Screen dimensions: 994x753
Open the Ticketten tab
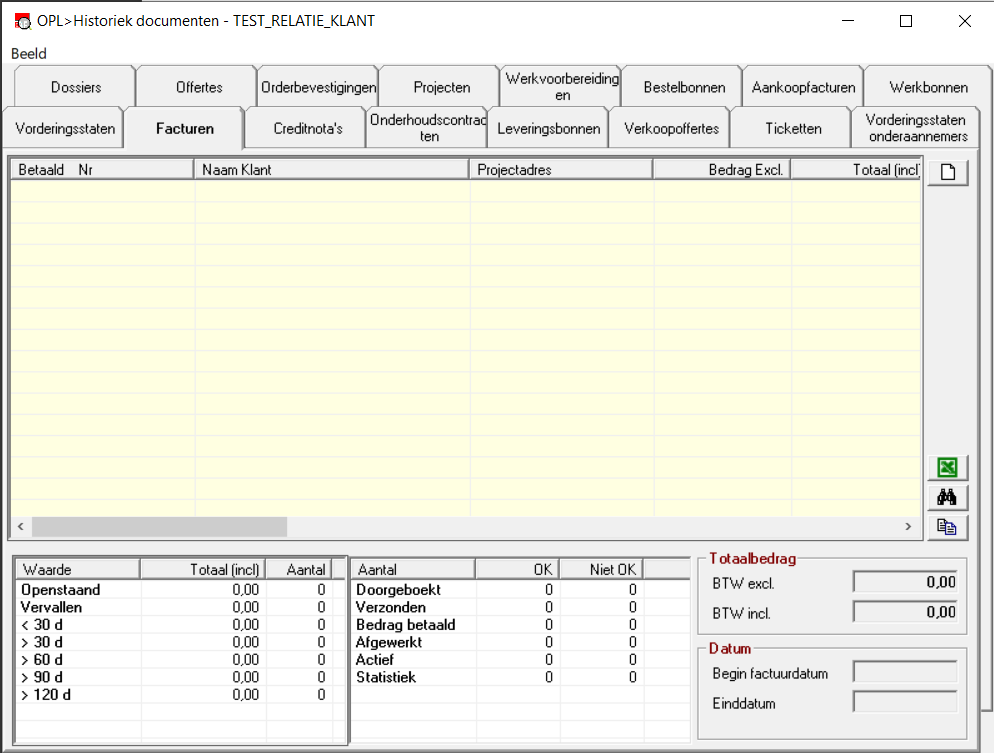792,129
